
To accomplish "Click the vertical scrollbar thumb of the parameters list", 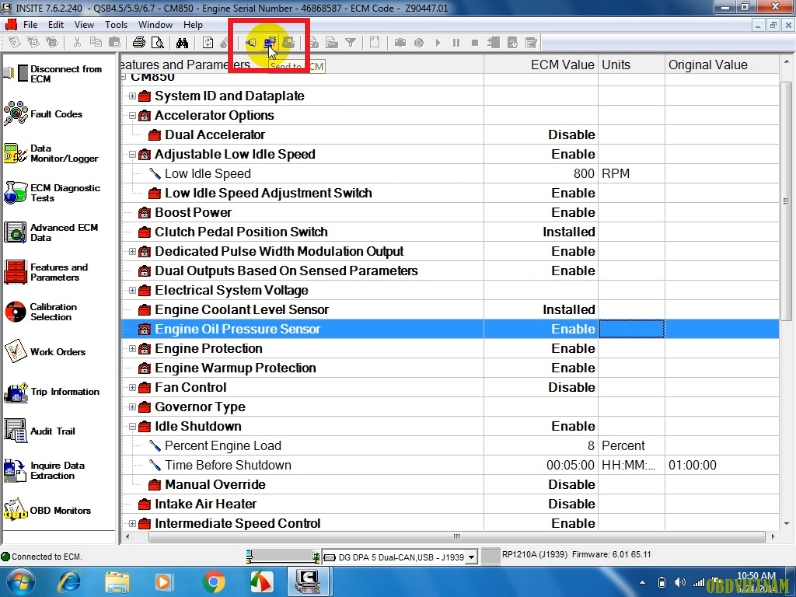I will click(x=786, y=201).
